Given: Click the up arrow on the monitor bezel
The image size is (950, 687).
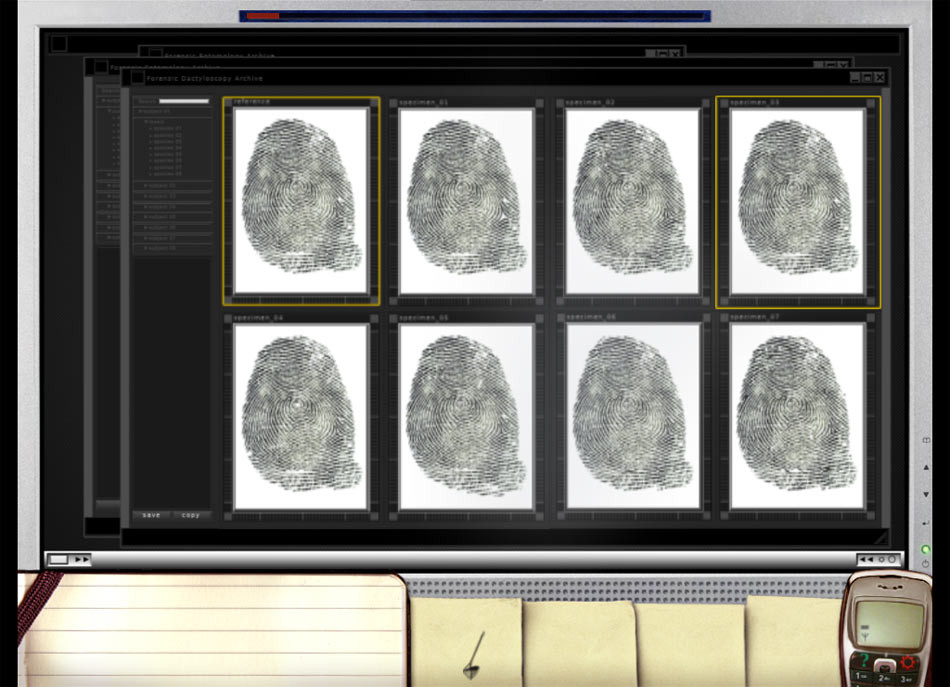Looking at the screenshot, I should (926, 467).
